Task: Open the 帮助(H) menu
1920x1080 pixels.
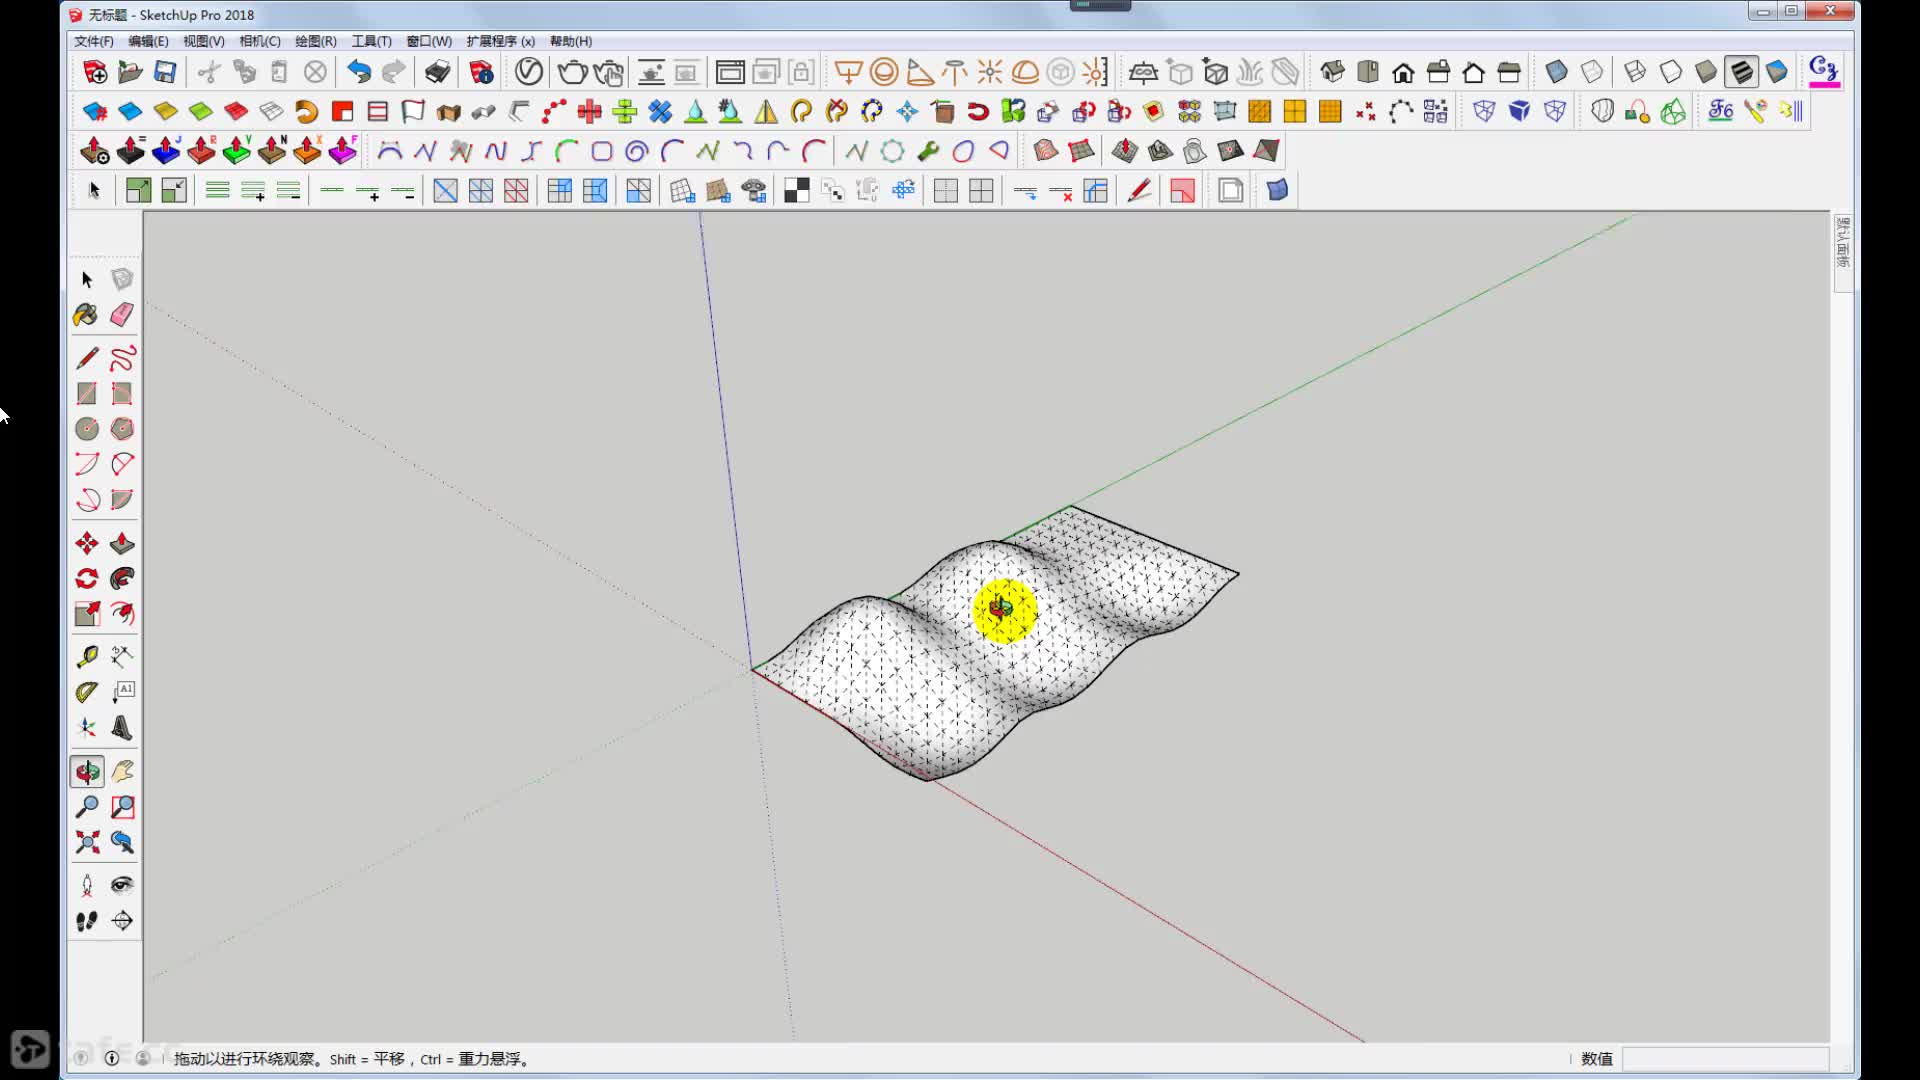Action: [570, 41]
